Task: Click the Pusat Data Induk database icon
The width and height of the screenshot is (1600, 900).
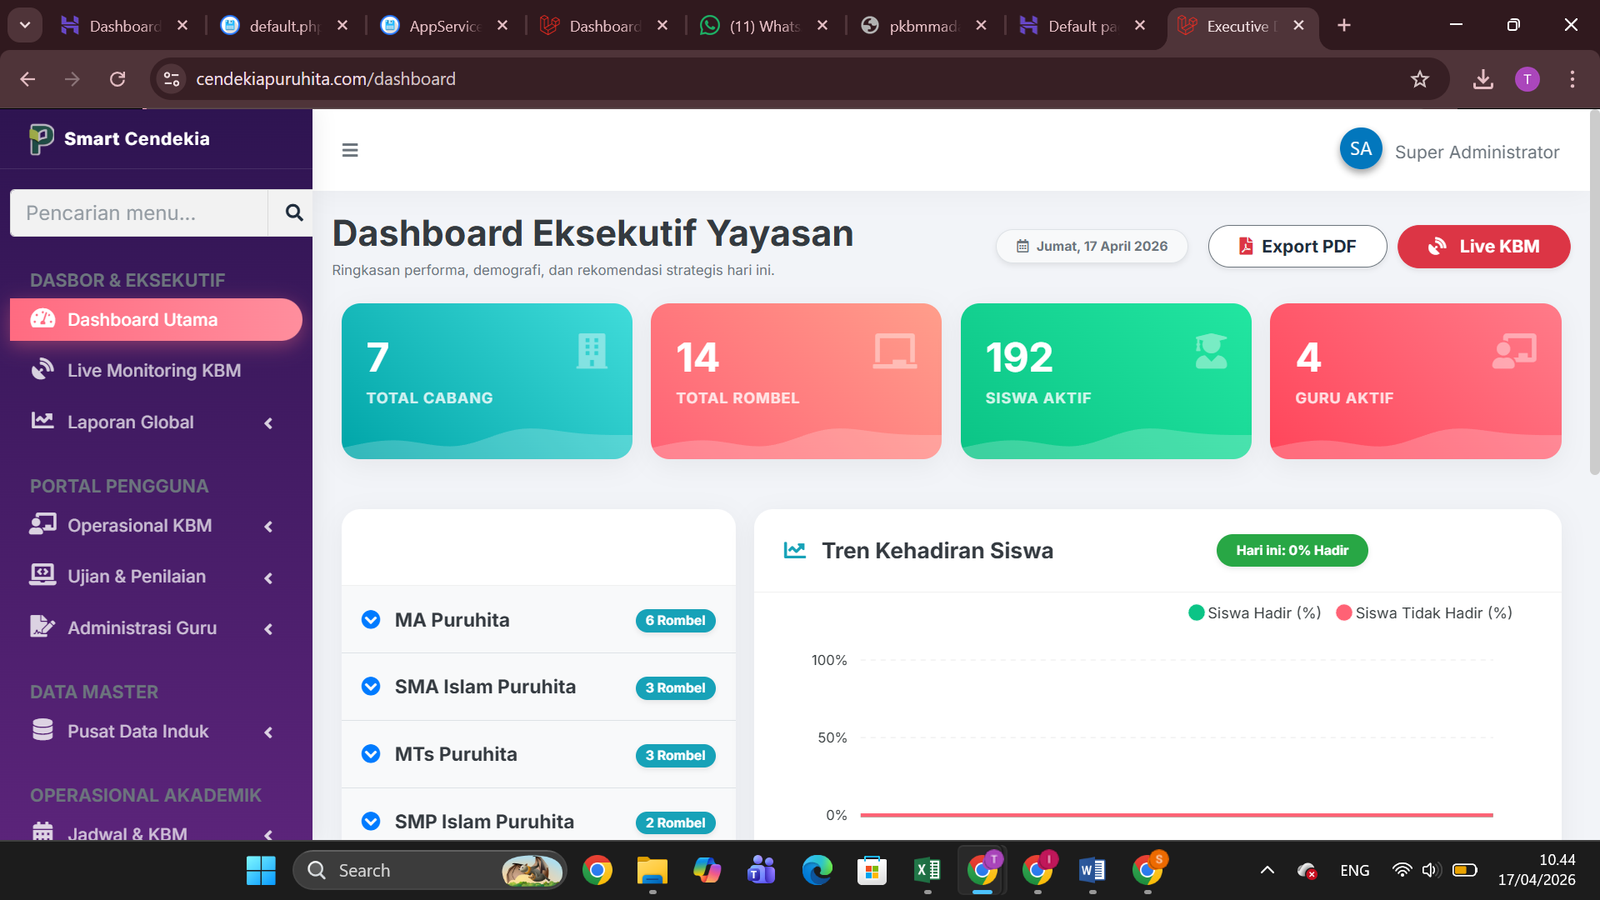Action: (41, 730)
